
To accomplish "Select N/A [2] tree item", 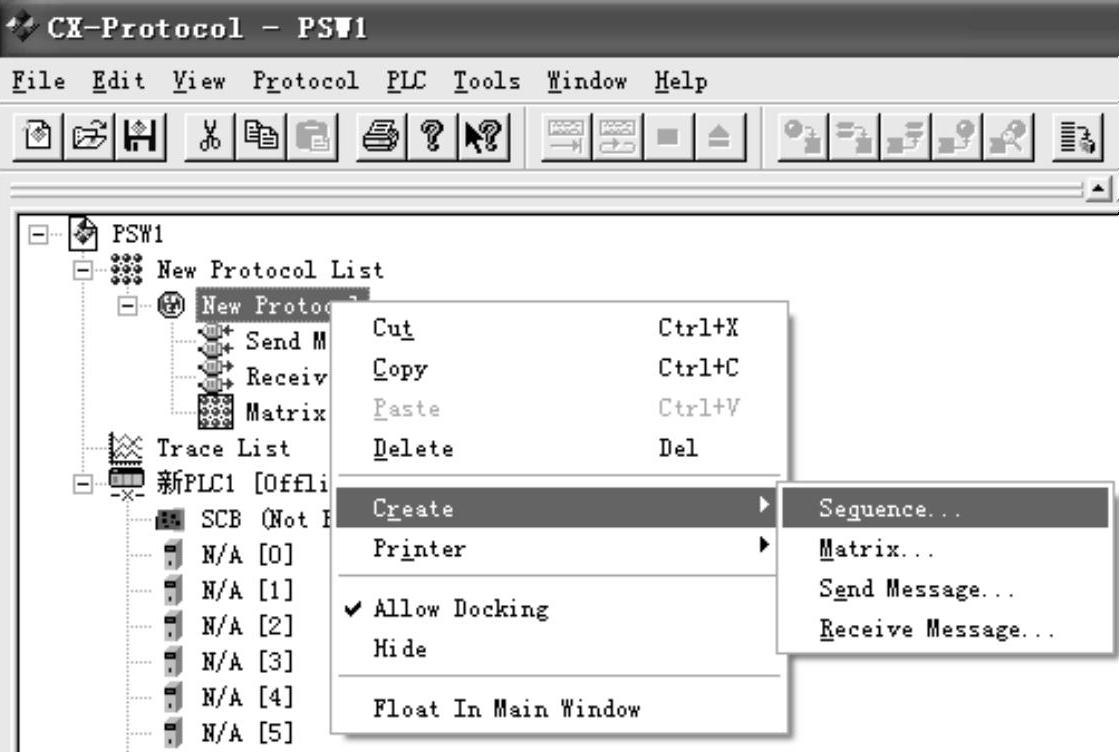I will click(247, 626).
